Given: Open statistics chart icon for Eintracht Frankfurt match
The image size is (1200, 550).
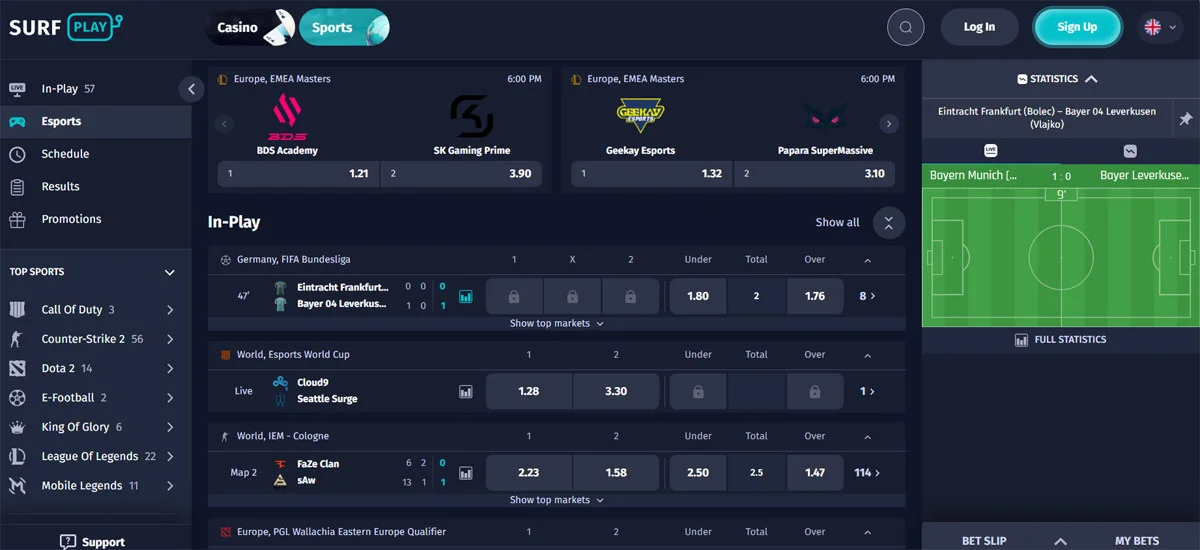Looking at the screenshot, I should [466, 296].
